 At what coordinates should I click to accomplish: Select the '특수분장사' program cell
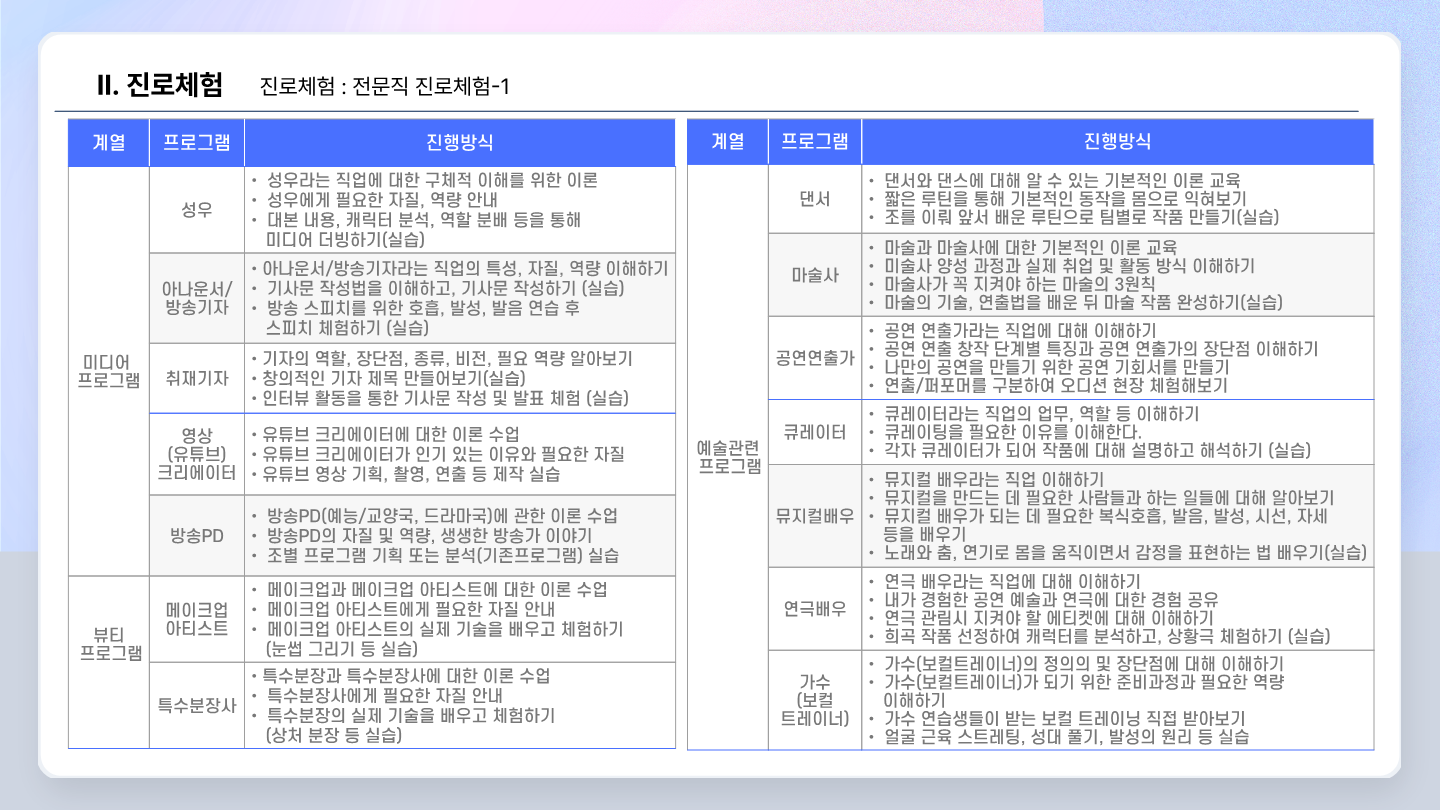197,705
